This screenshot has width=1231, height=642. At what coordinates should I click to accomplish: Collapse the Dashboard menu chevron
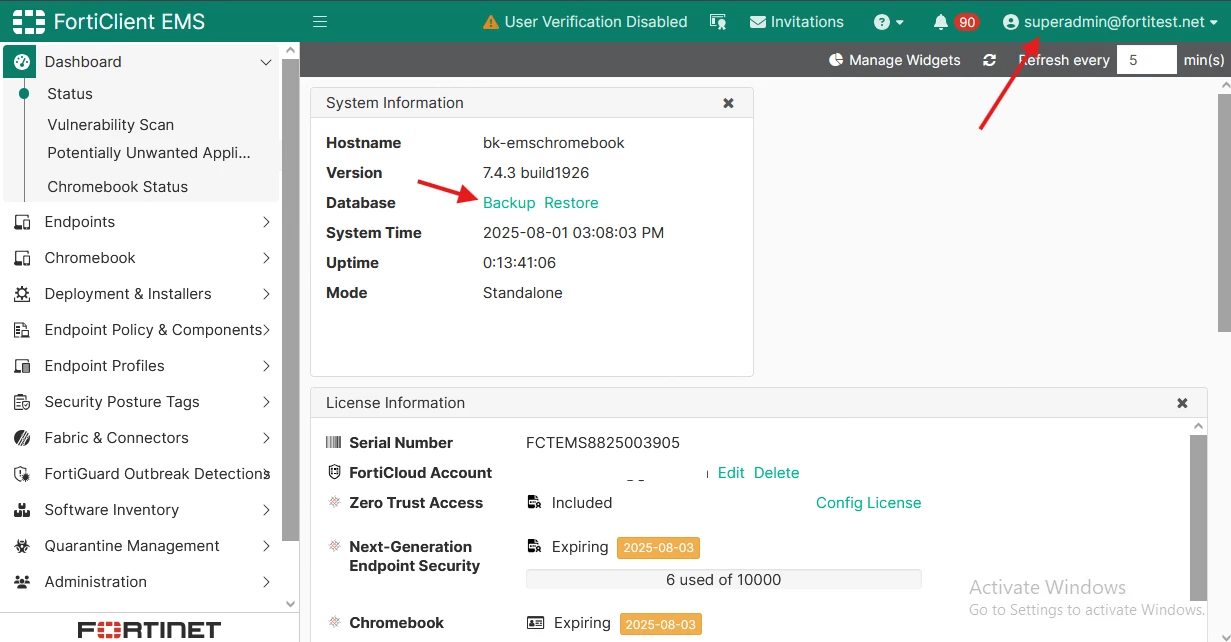click(266, 62)
